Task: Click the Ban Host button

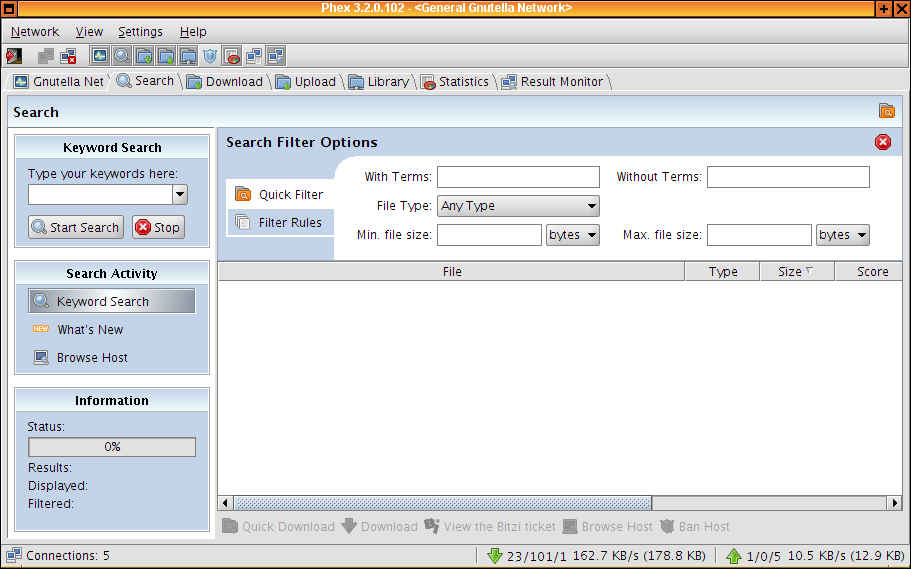Action: pyautogui.click(x=695, y=527)
